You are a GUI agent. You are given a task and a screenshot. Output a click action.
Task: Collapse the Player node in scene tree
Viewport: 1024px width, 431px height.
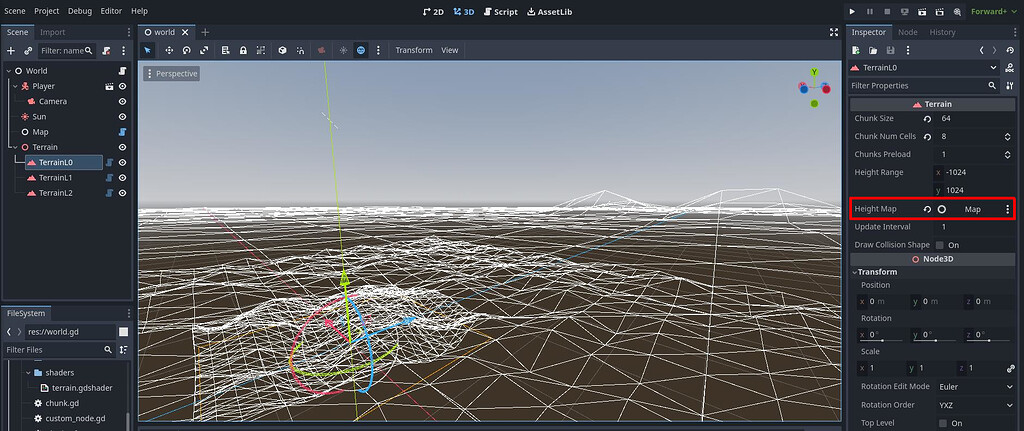pyautogui.click(x=15, y=87)
